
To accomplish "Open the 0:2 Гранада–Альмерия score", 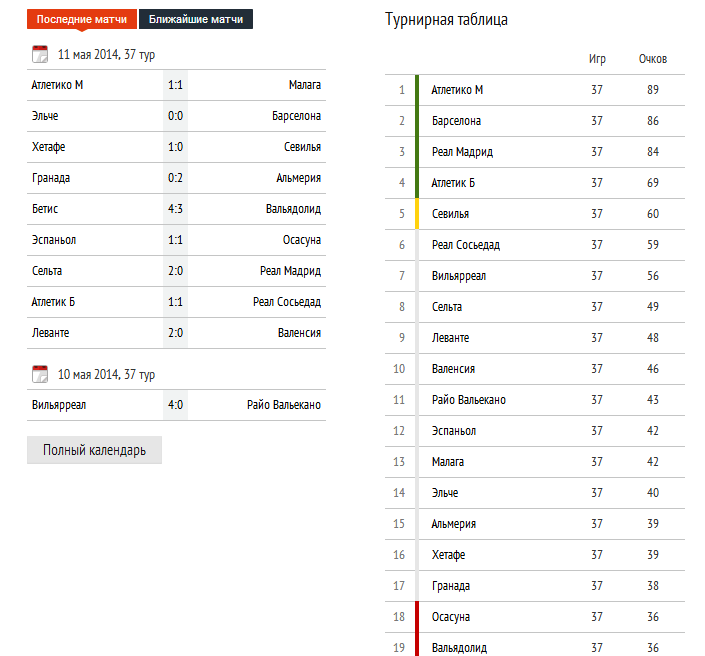I will coord(175,178).
